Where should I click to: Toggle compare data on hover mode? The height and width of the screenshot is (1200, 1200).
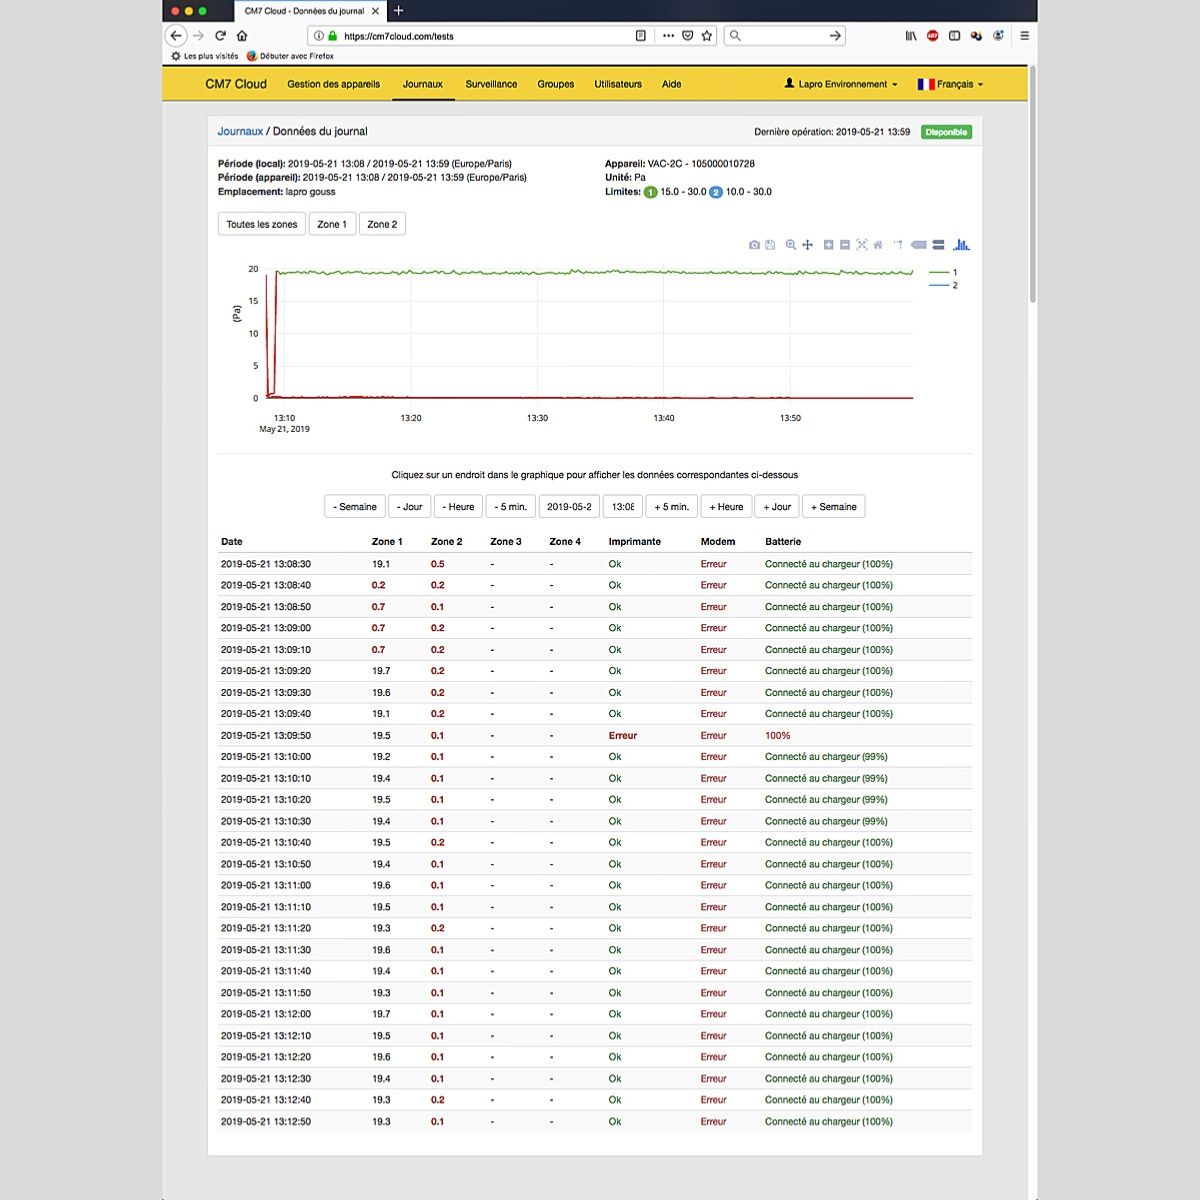click(939, 245)
